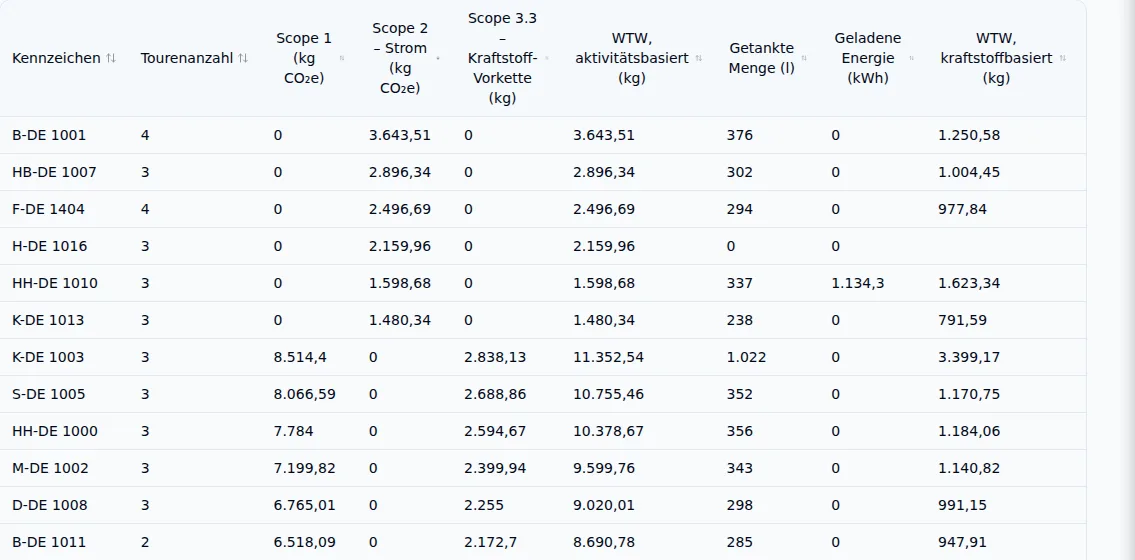Click kraftstoffbasiert value 1.184,06
1135x560 pixels.
[969, 431]
